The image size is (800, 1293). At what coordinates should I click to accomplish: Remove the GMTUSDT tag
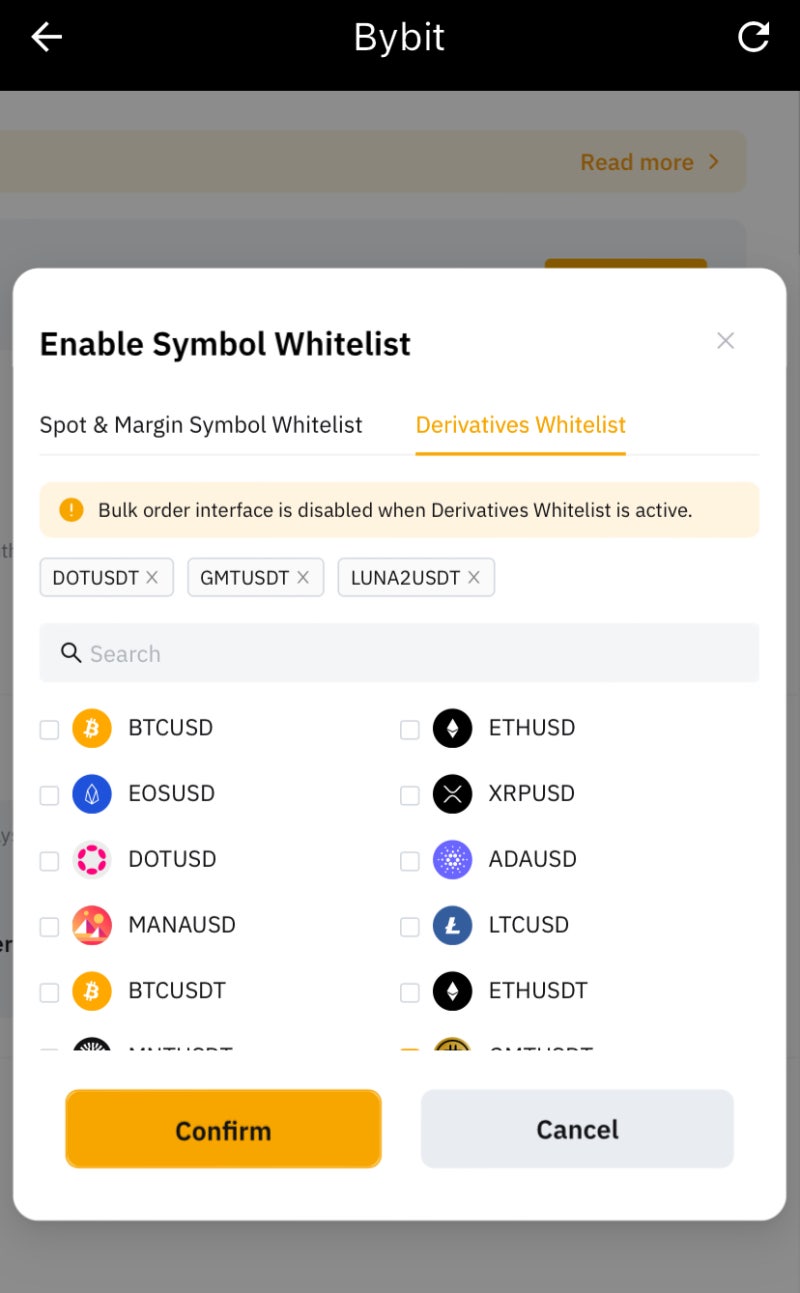pyautogui.click(x=303, y=577)
